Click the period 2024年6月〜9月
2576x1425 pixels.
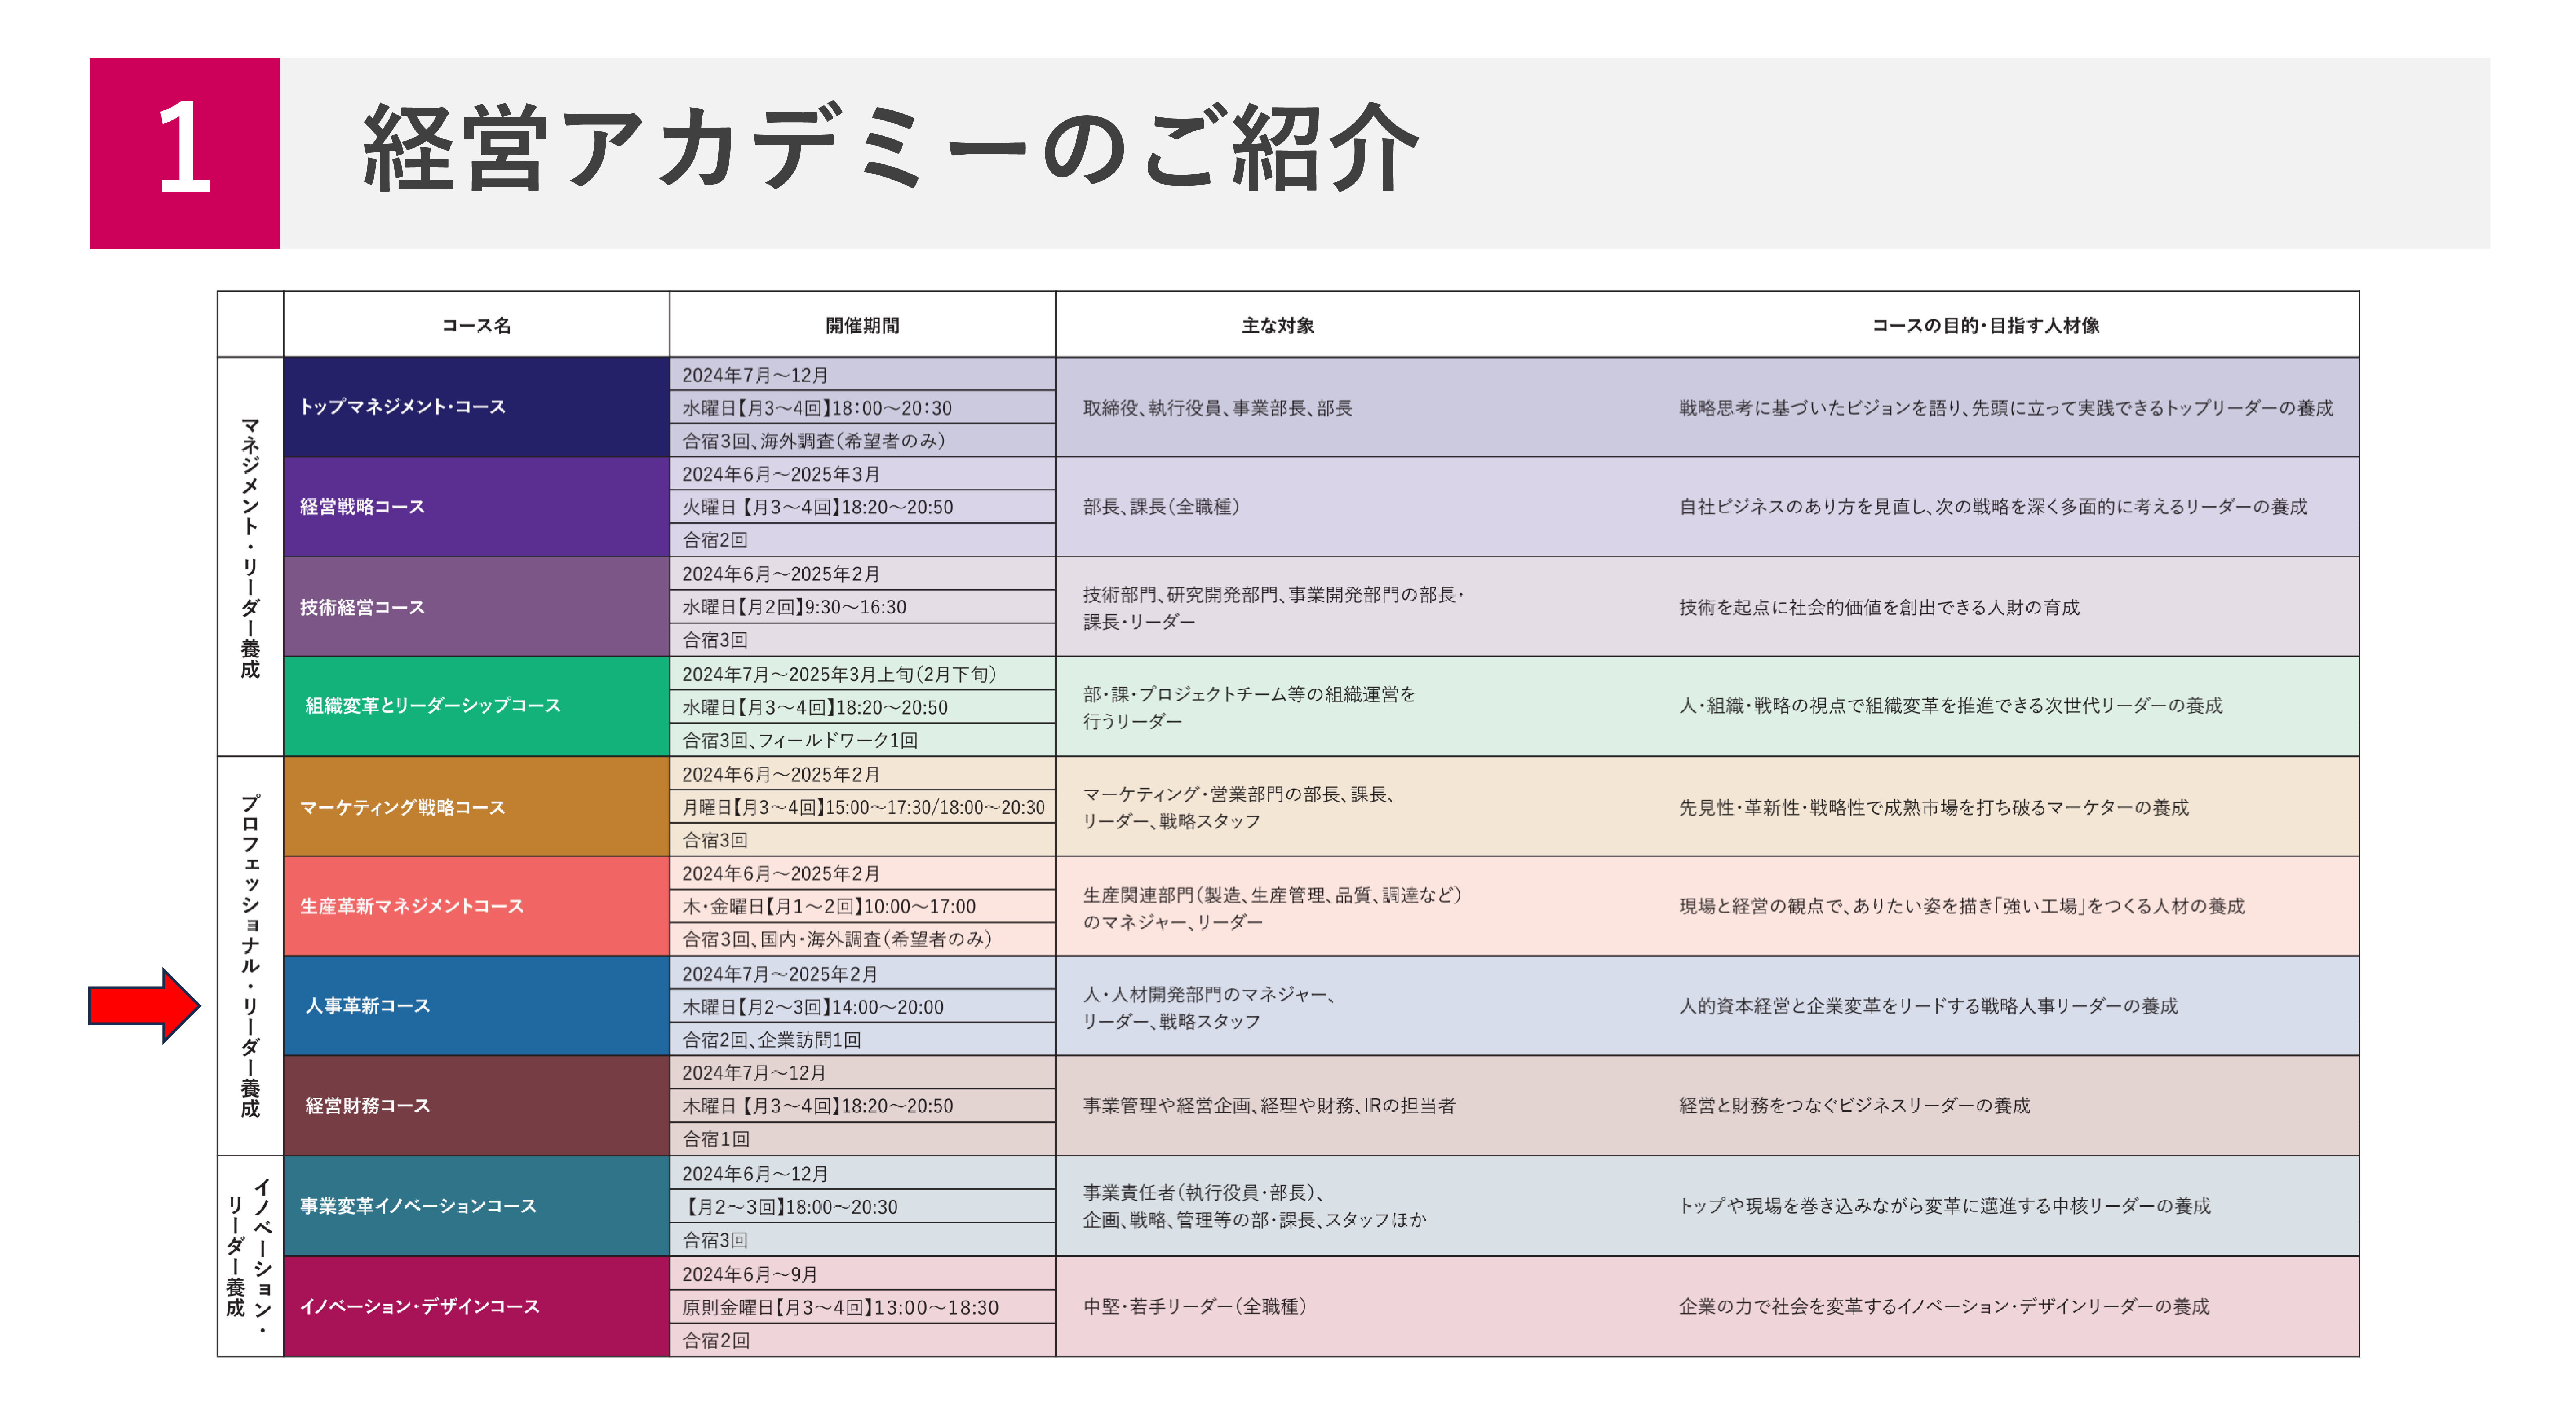click(x=750, y=1274)
